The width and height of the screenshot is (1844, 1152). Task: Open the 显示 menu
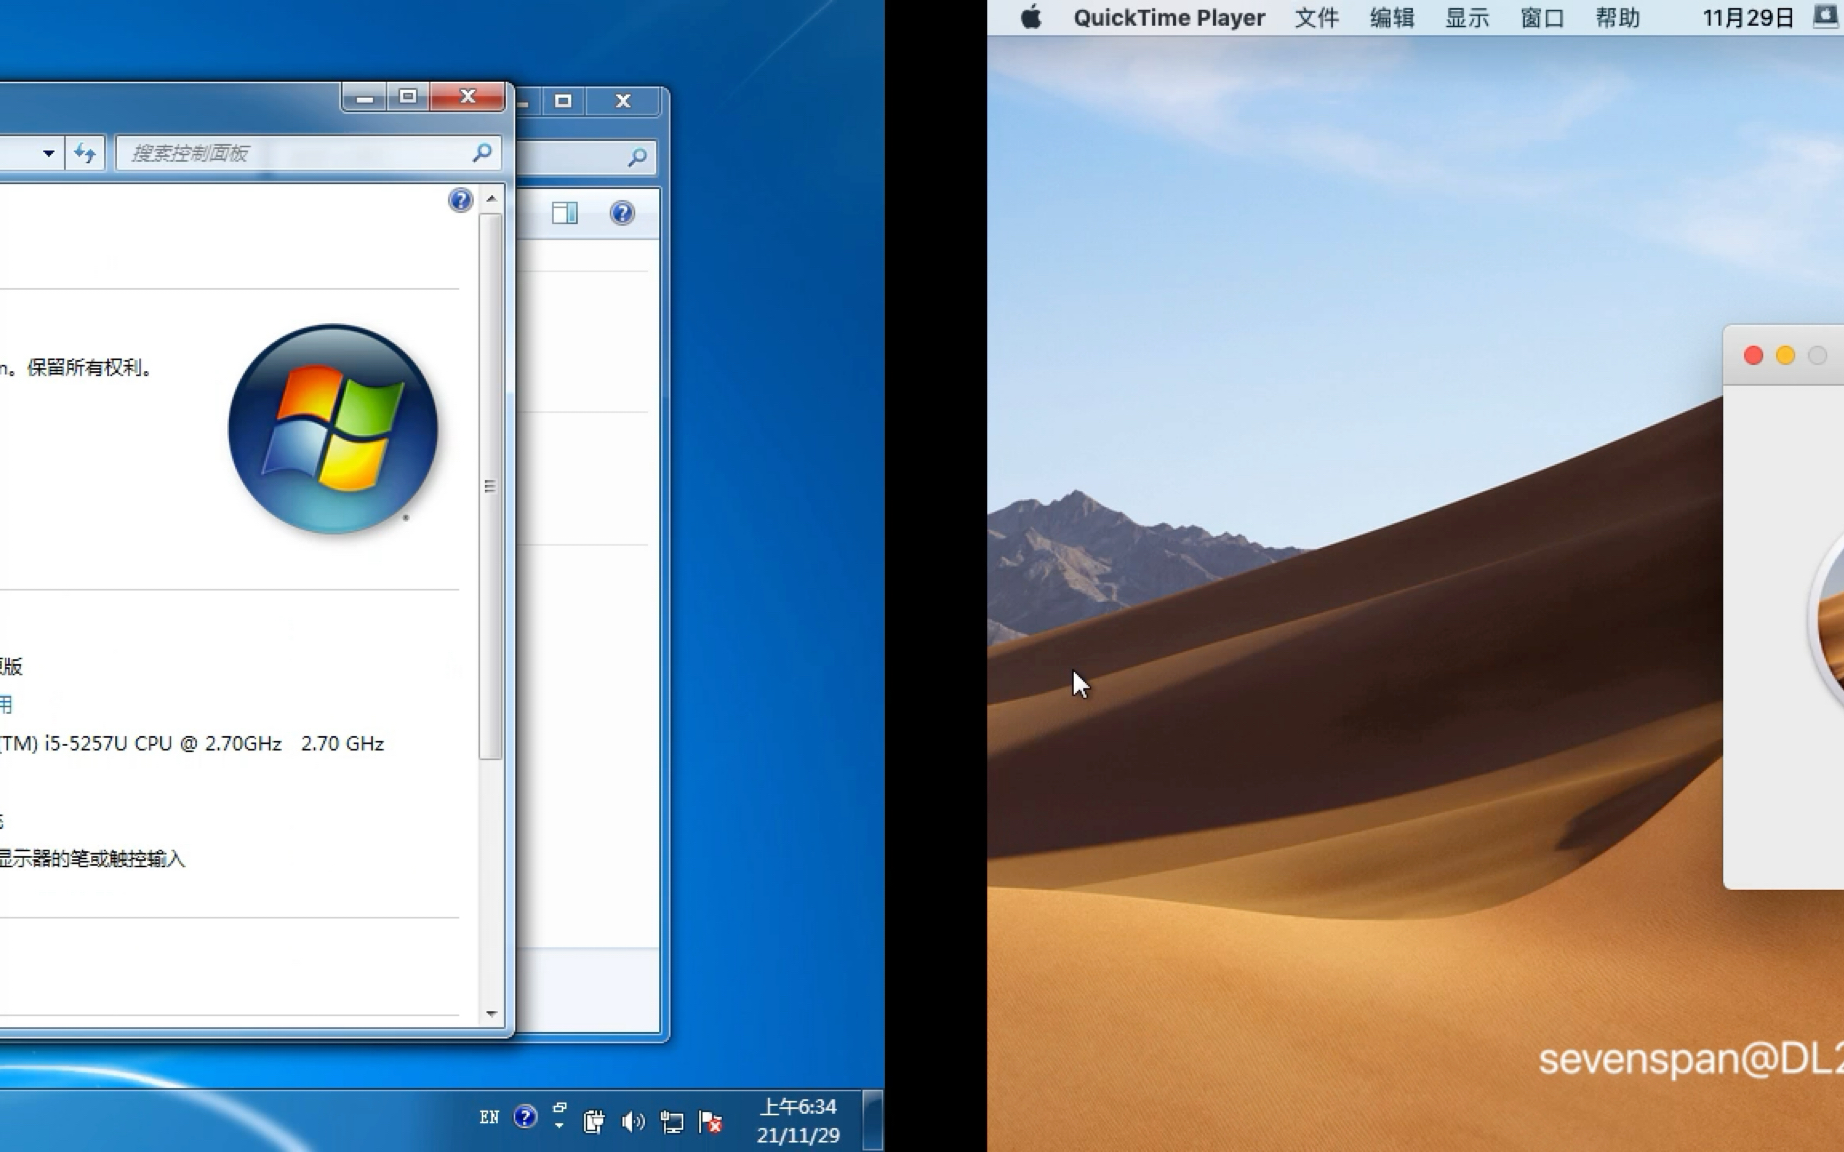point(1467,17)
